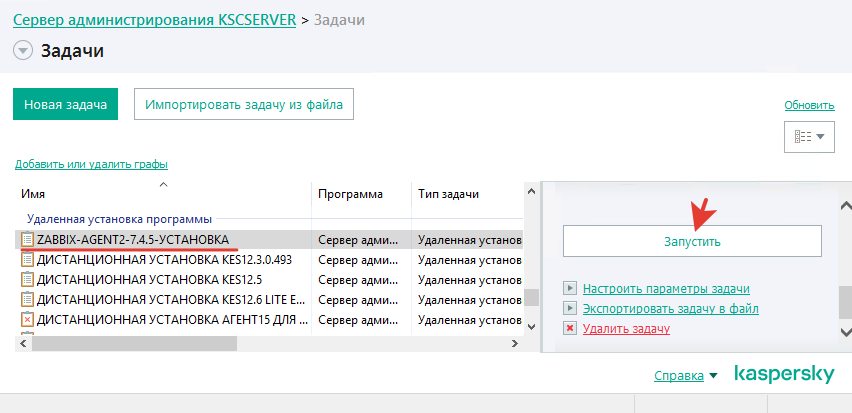This screenshot has height=413, width=852.
Task: Click the ZABBIX-AGENT2-7.4.5 task icon
Action: click(x=27, y=240)
